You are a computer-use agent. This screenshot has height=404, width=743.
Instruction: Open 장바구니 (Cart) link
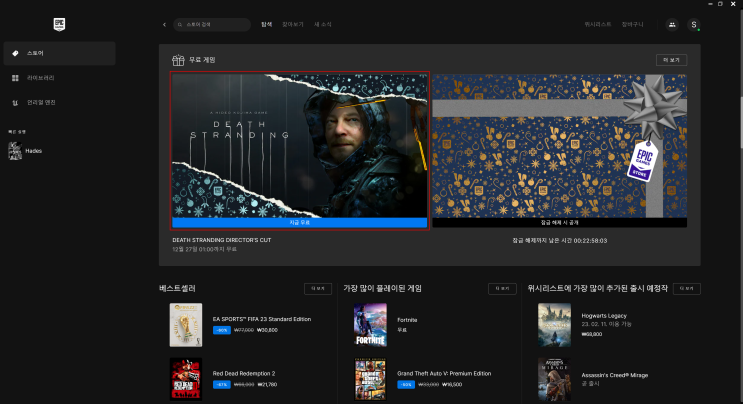[633, 25]
